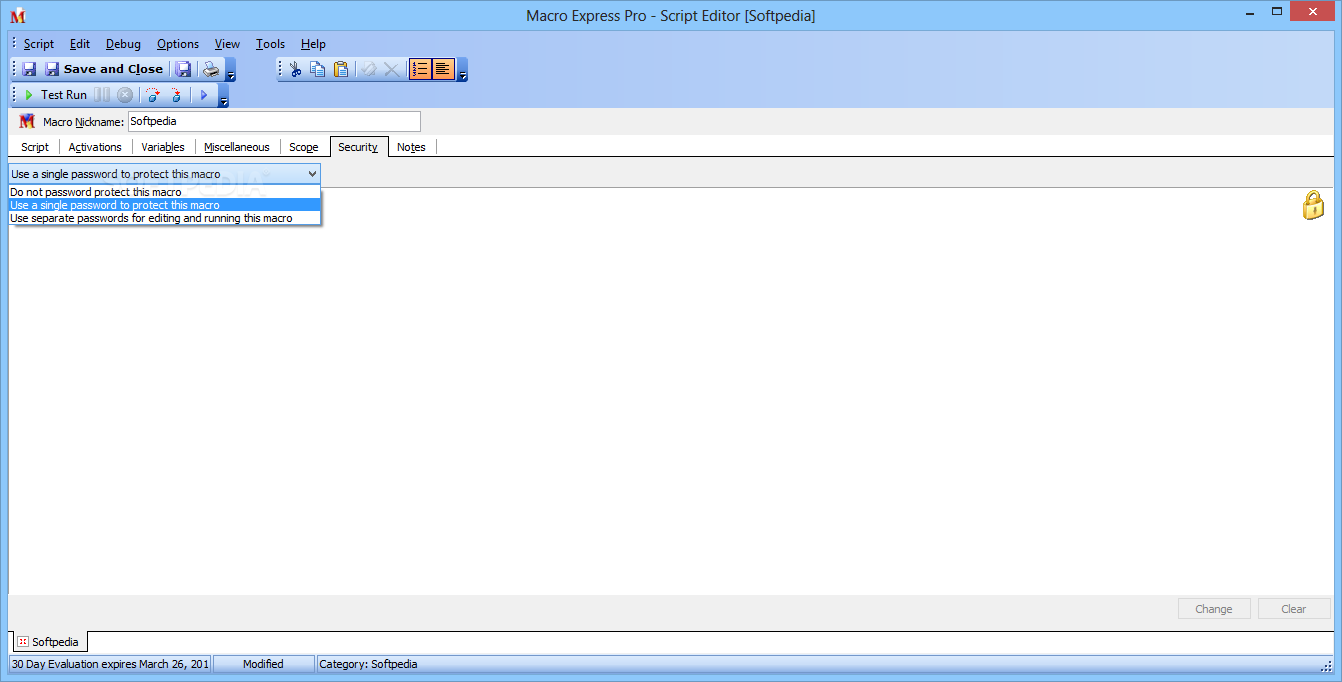Click the Macro Nickname input field
The width and height of the screenshot is (1342, 682).
(x=274, y=122)
